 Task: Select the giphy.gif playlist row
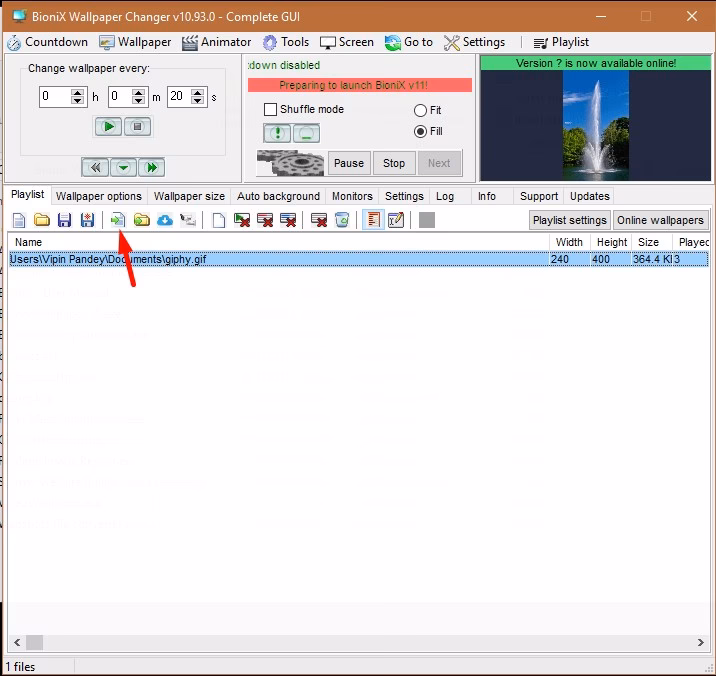(359, 259)
